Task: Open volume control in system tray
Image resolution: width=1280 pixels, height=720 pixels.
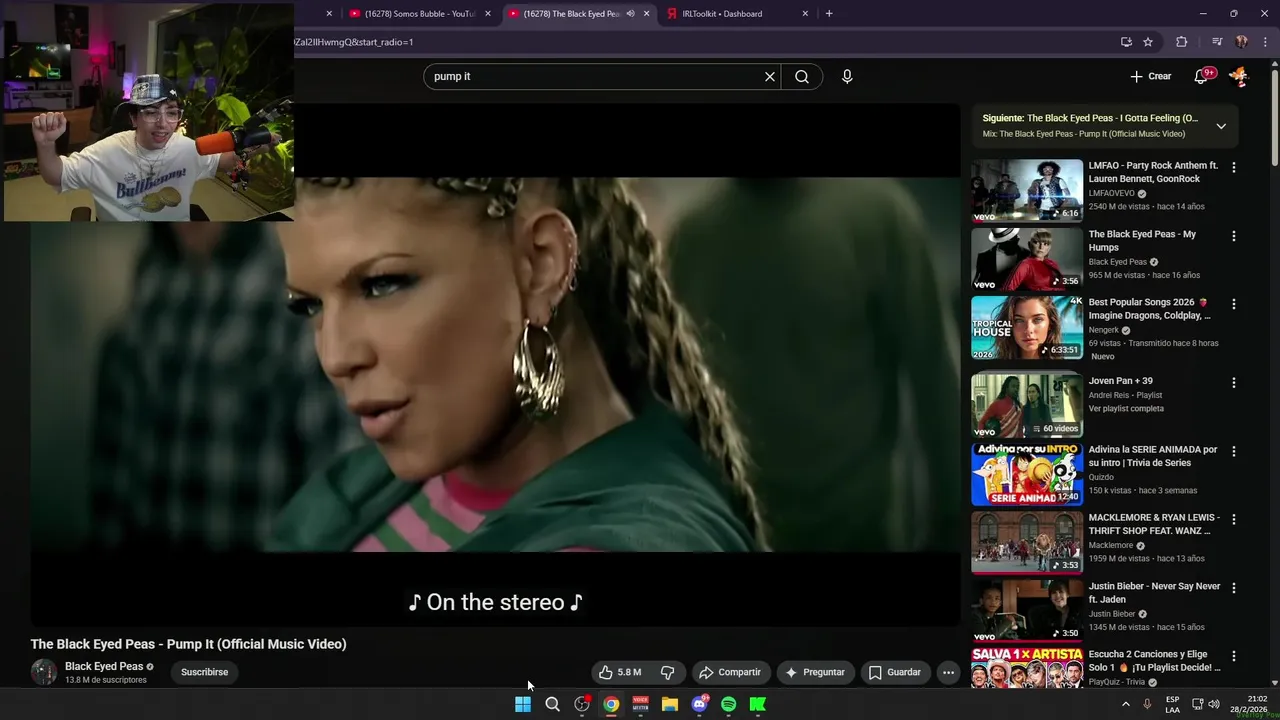Action: [1214, 704]
